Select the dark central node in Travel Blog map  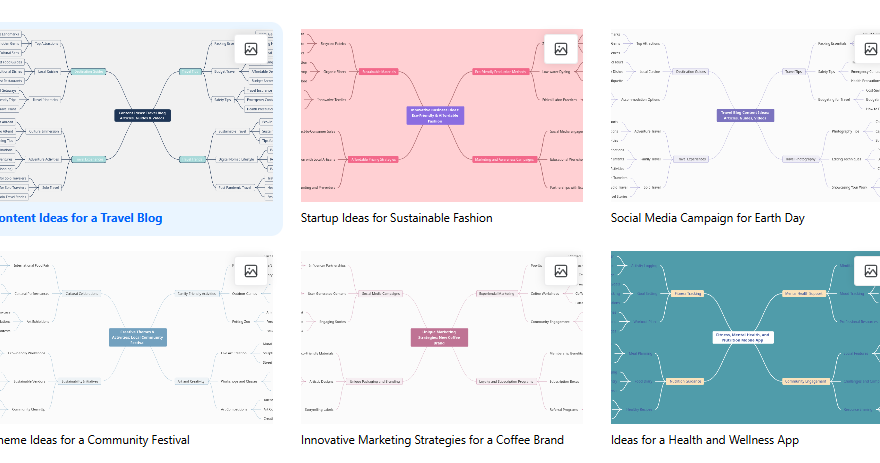tap(143, 115)
